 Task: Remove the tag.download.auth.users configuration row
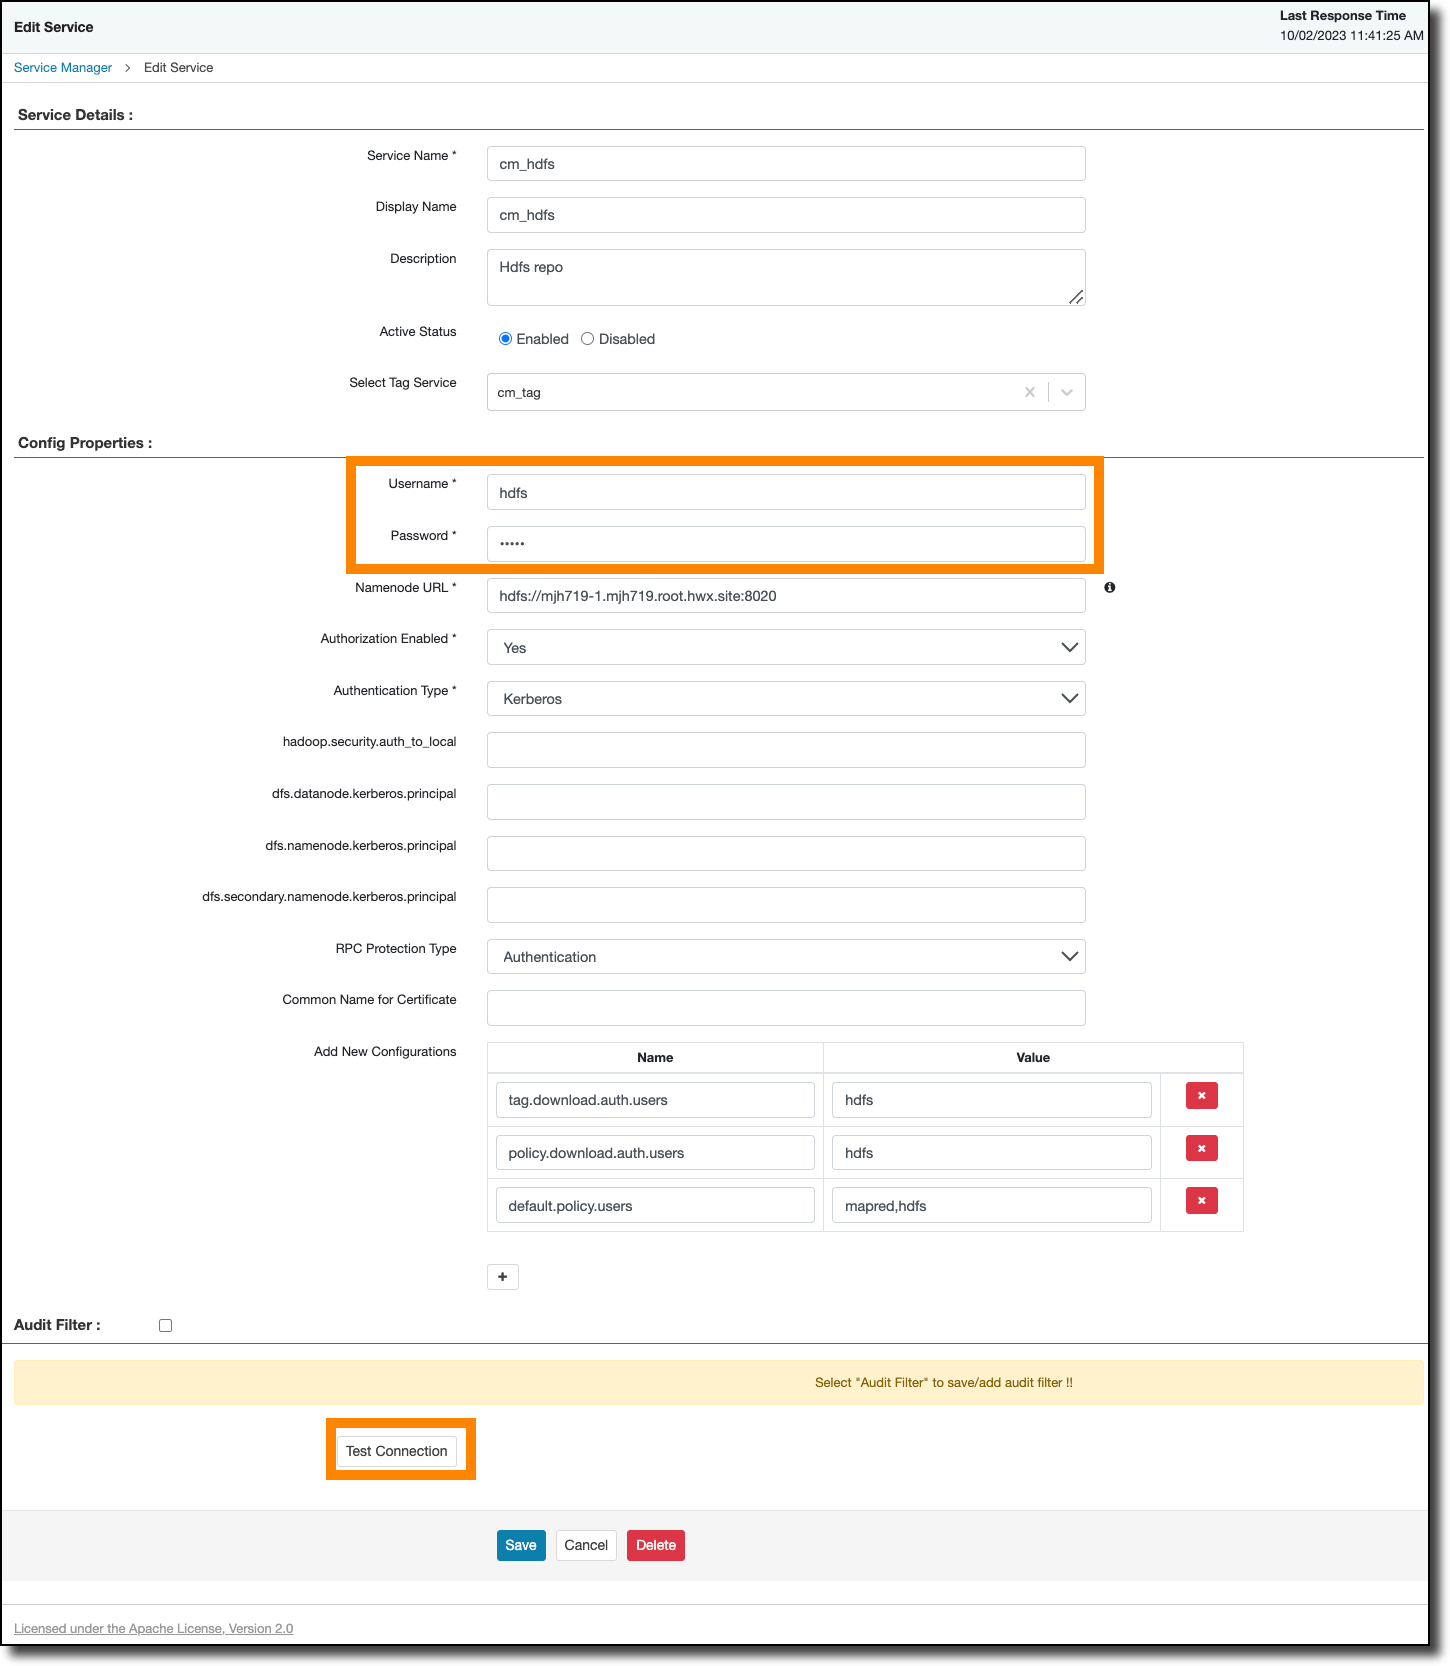1201,1096
